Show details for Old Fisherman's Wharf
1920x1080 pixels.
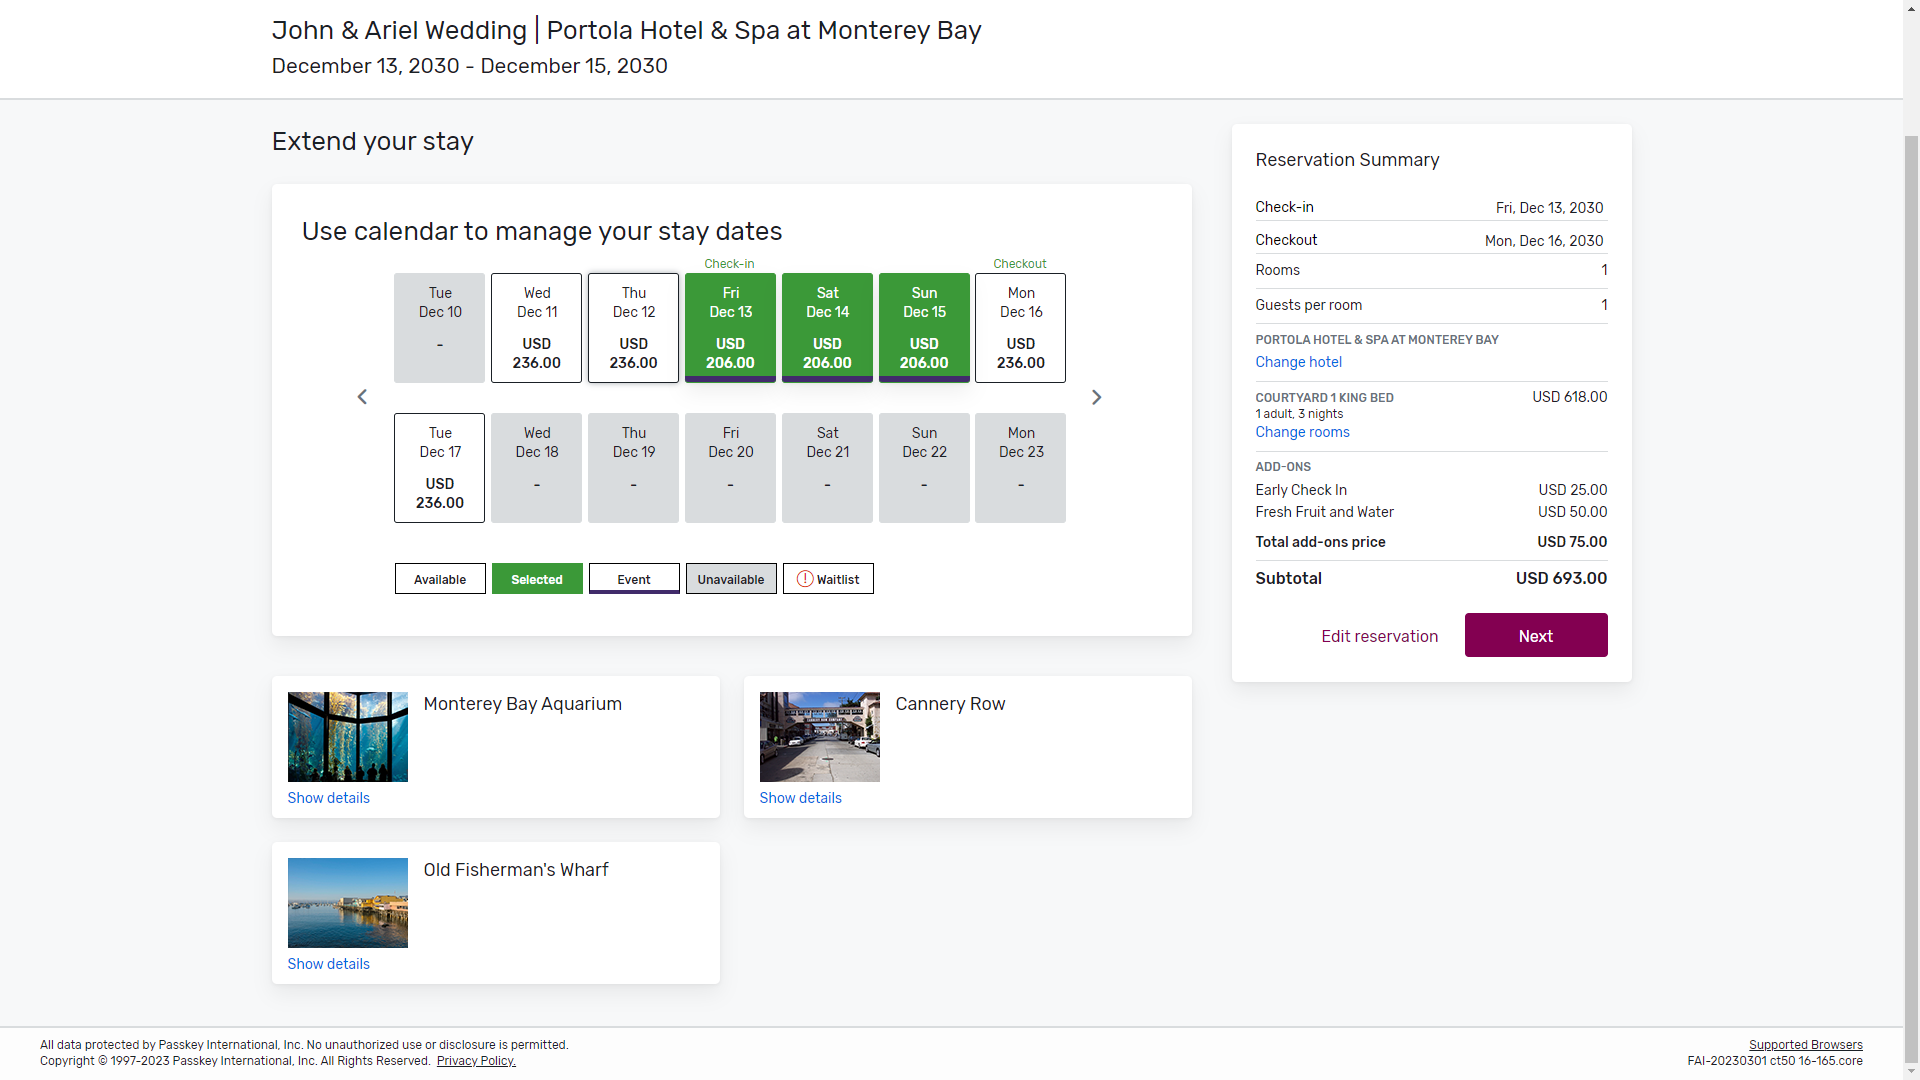pyautogui.click(x=328, y=964)
